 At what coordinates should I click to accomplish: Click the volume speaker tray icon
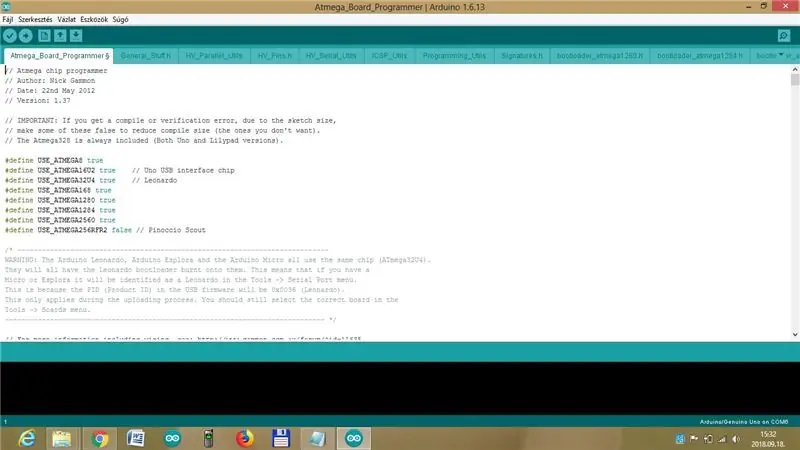pos(735,439)
